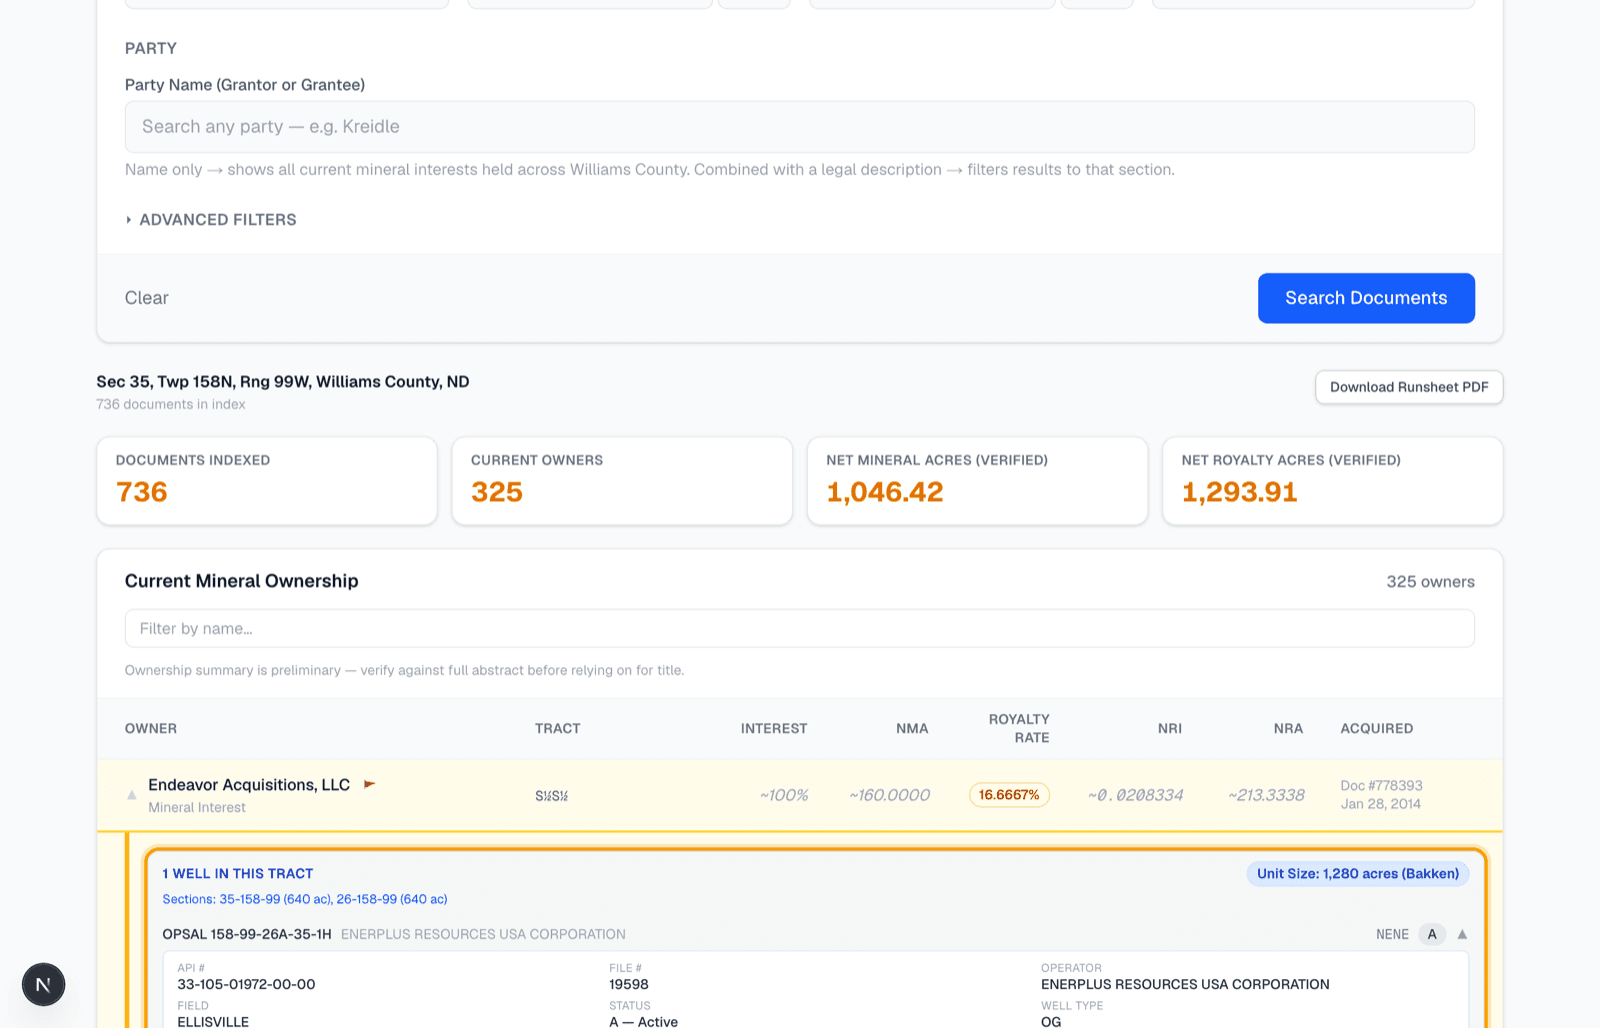Click the orange flag next to Endeavor Acquisitions
1600x1028 pixels.
point(369,784)
